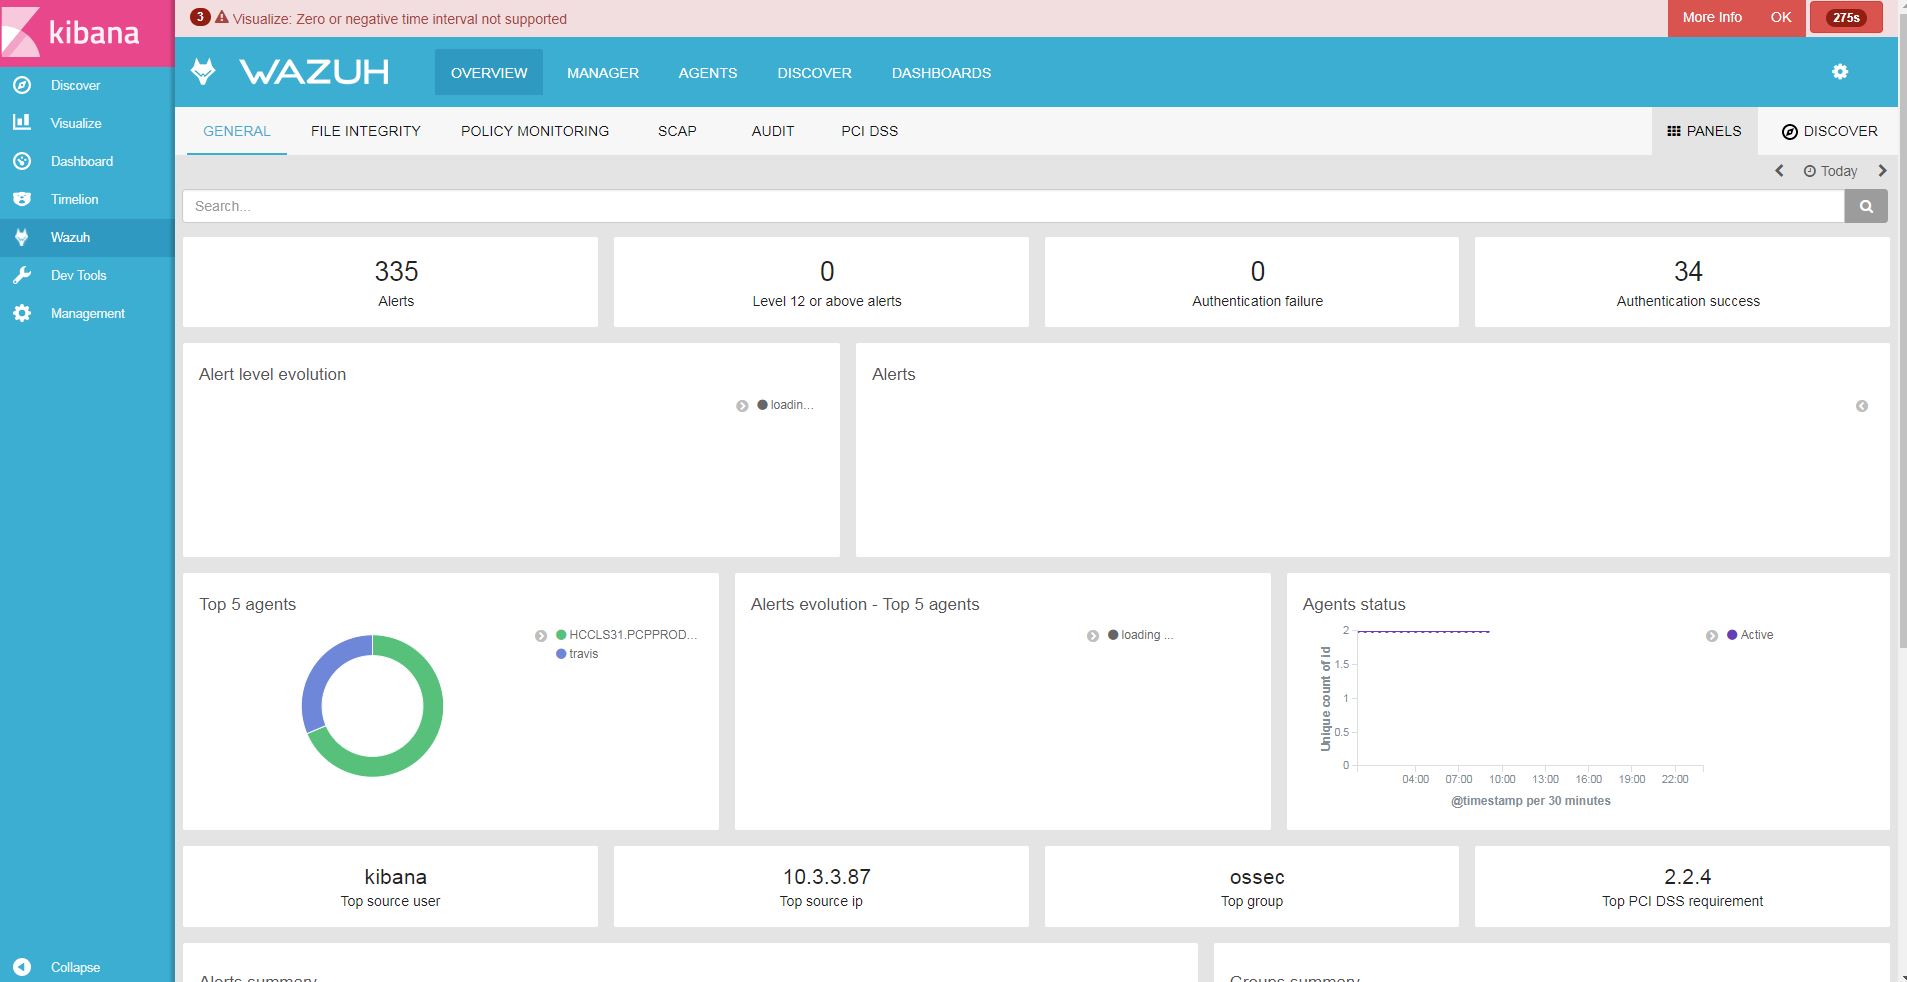Click the search magnifier button

tap(1866, 206)
